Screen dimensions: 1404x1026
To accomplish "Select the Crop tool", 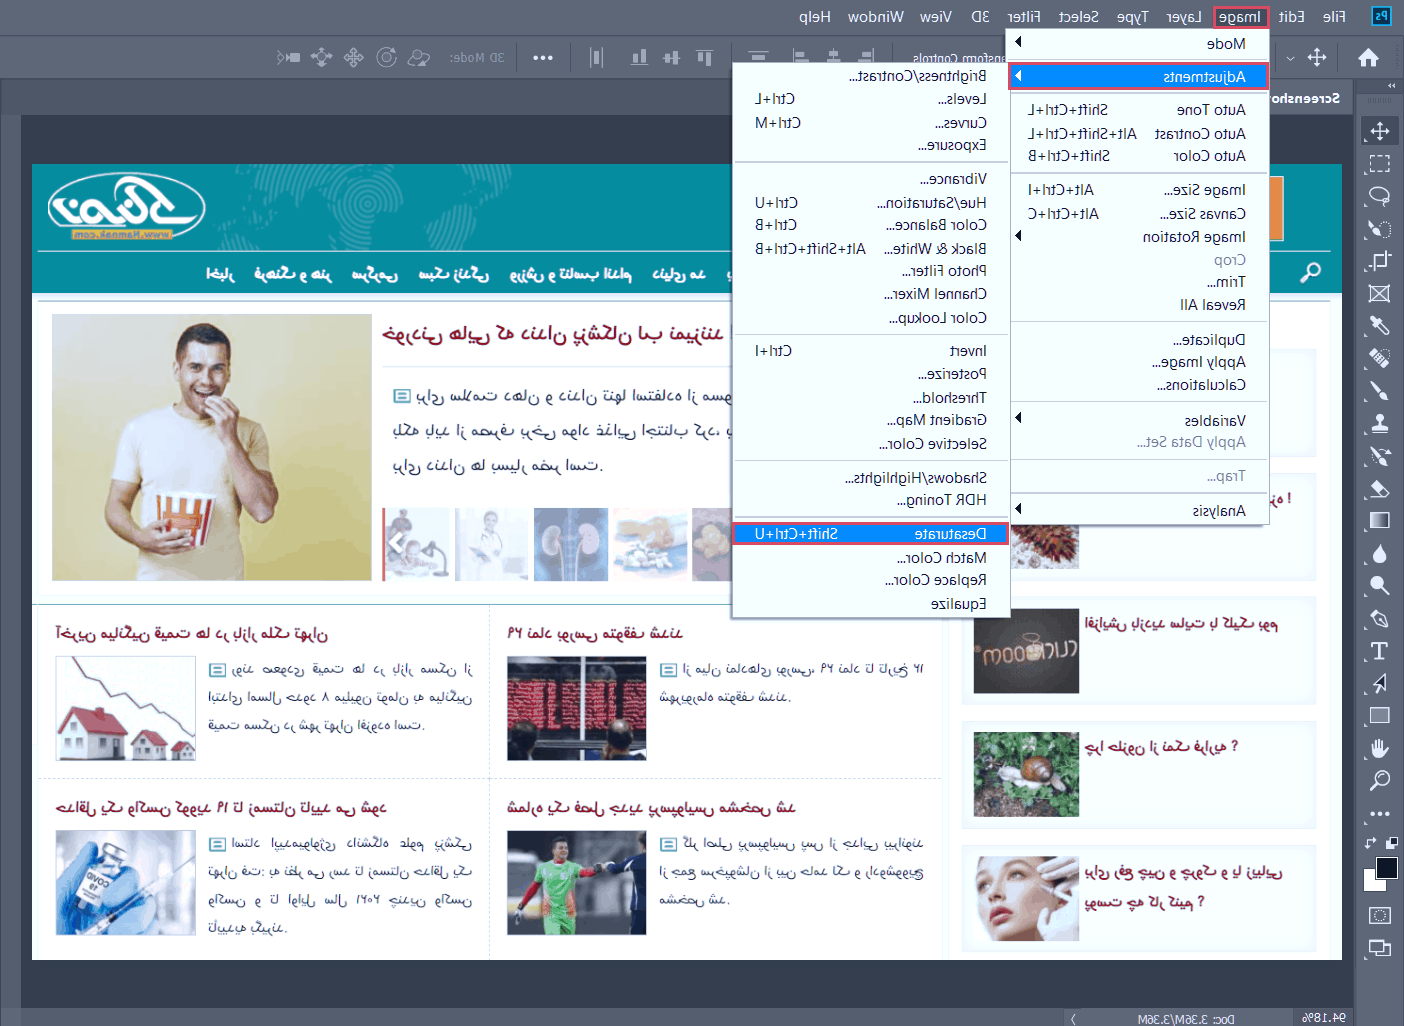I will click(1379, 261).
